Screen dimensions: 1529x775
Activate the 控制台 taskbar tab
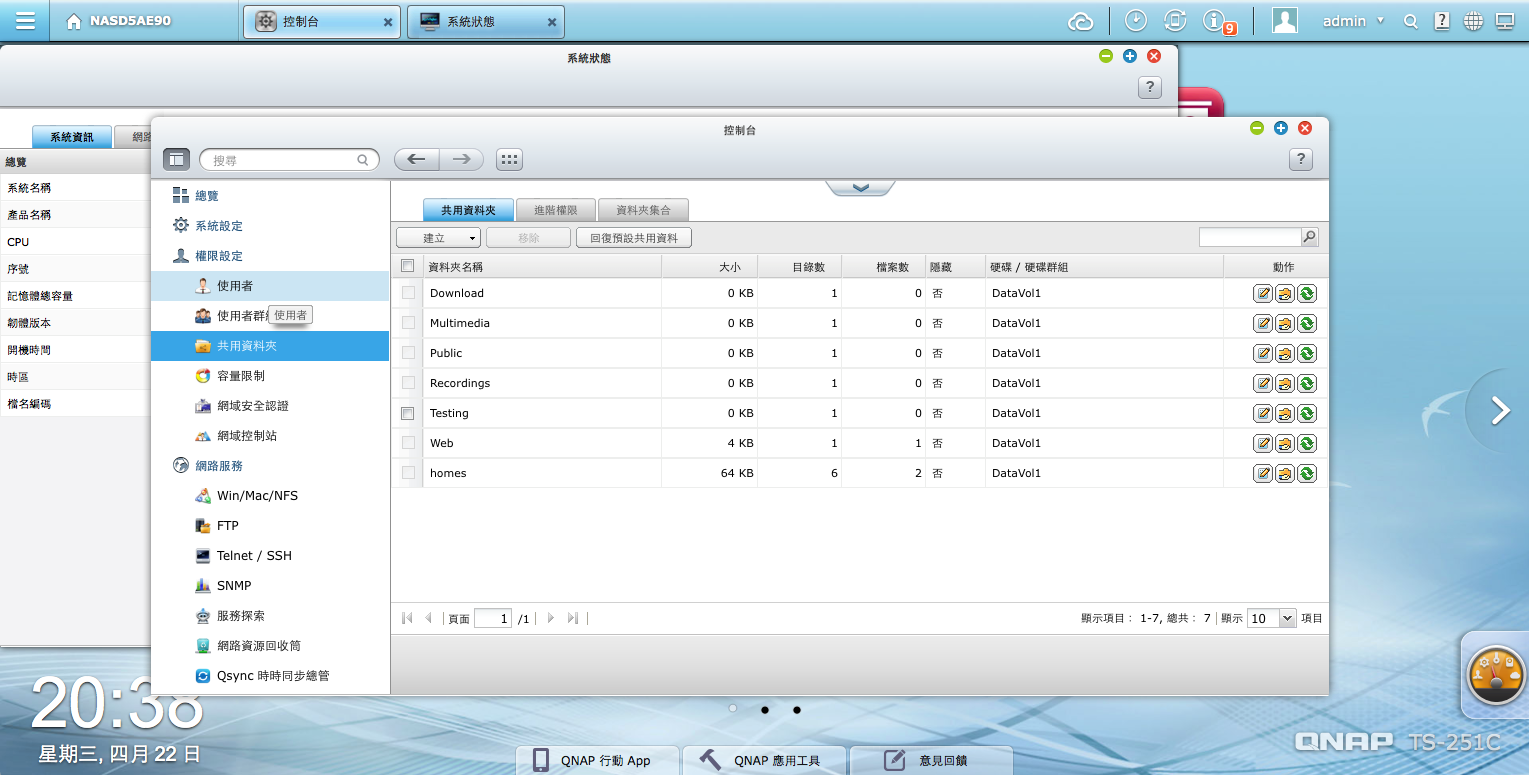click(322, 22)
